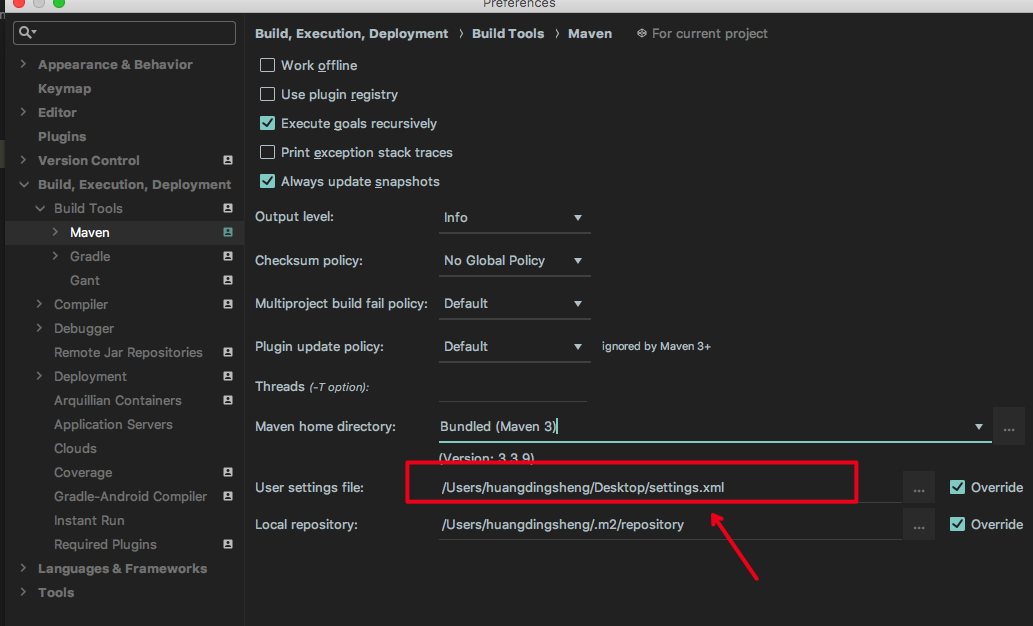Uncheck 'Execute goals recursively'
Image resolution: width=1033 pixels, height=626 pixels.
click(267, 123)
